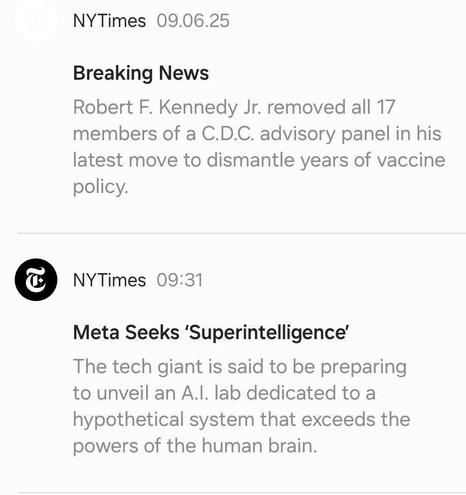Select the NYTimes sender name at 09:31
Image resolution: width=466 pixels, height=495 pixels.
[x=109, y=280]
